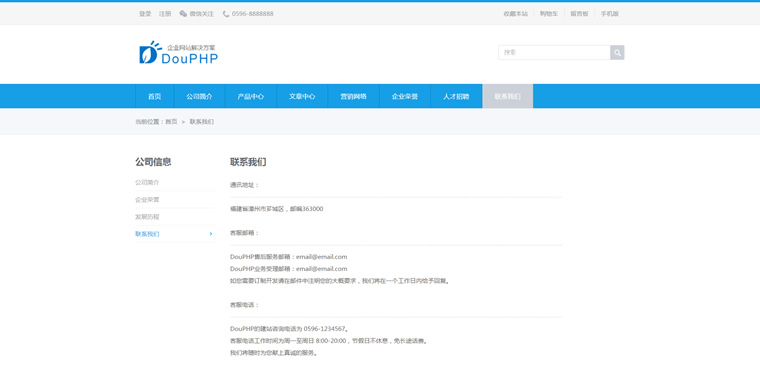The width and height of the screenshot is (760, 370).
Task: Open 营销网络 navigation item
Action: [x=353, y=96]
